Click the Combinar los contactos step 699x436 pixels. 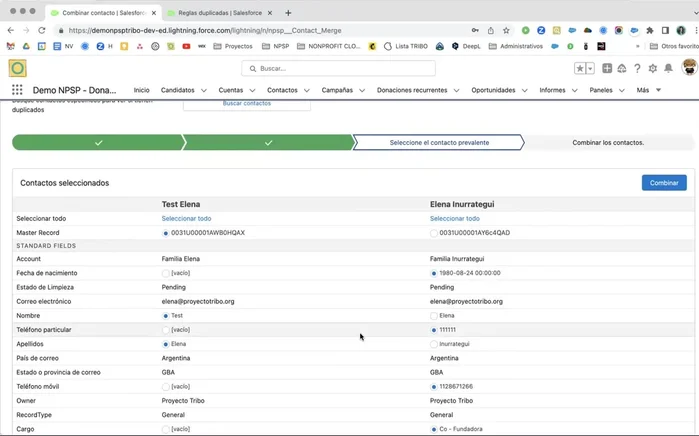(x=608, y=143)
